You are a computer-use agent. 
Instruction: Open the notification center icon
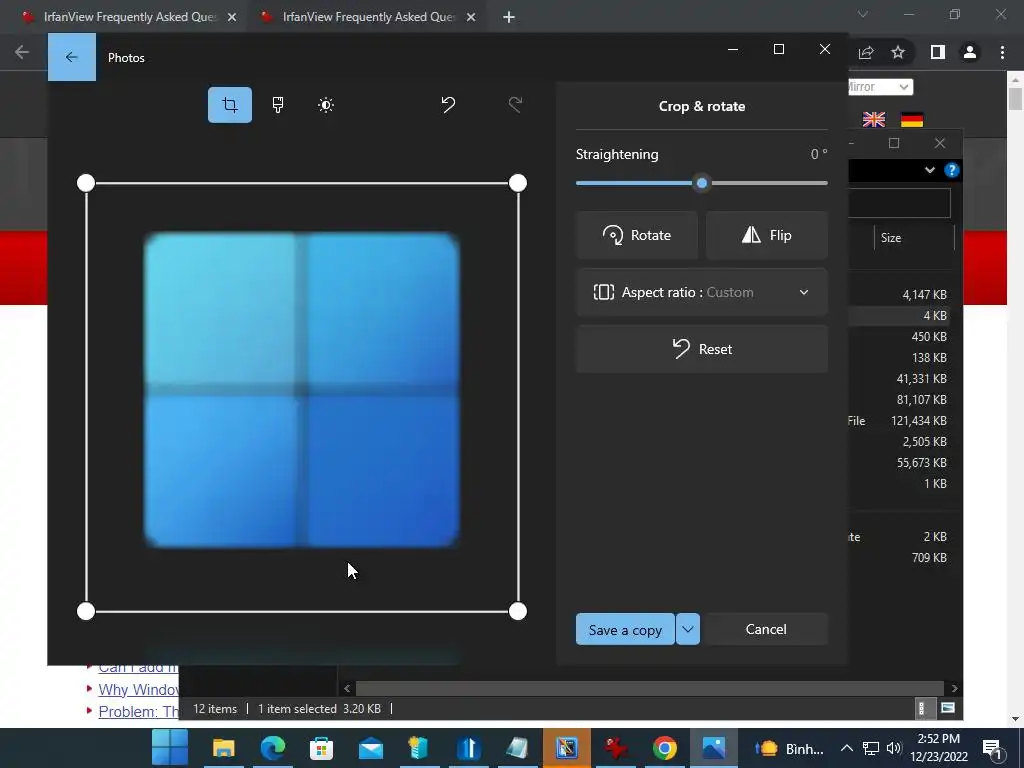[992, 749]
